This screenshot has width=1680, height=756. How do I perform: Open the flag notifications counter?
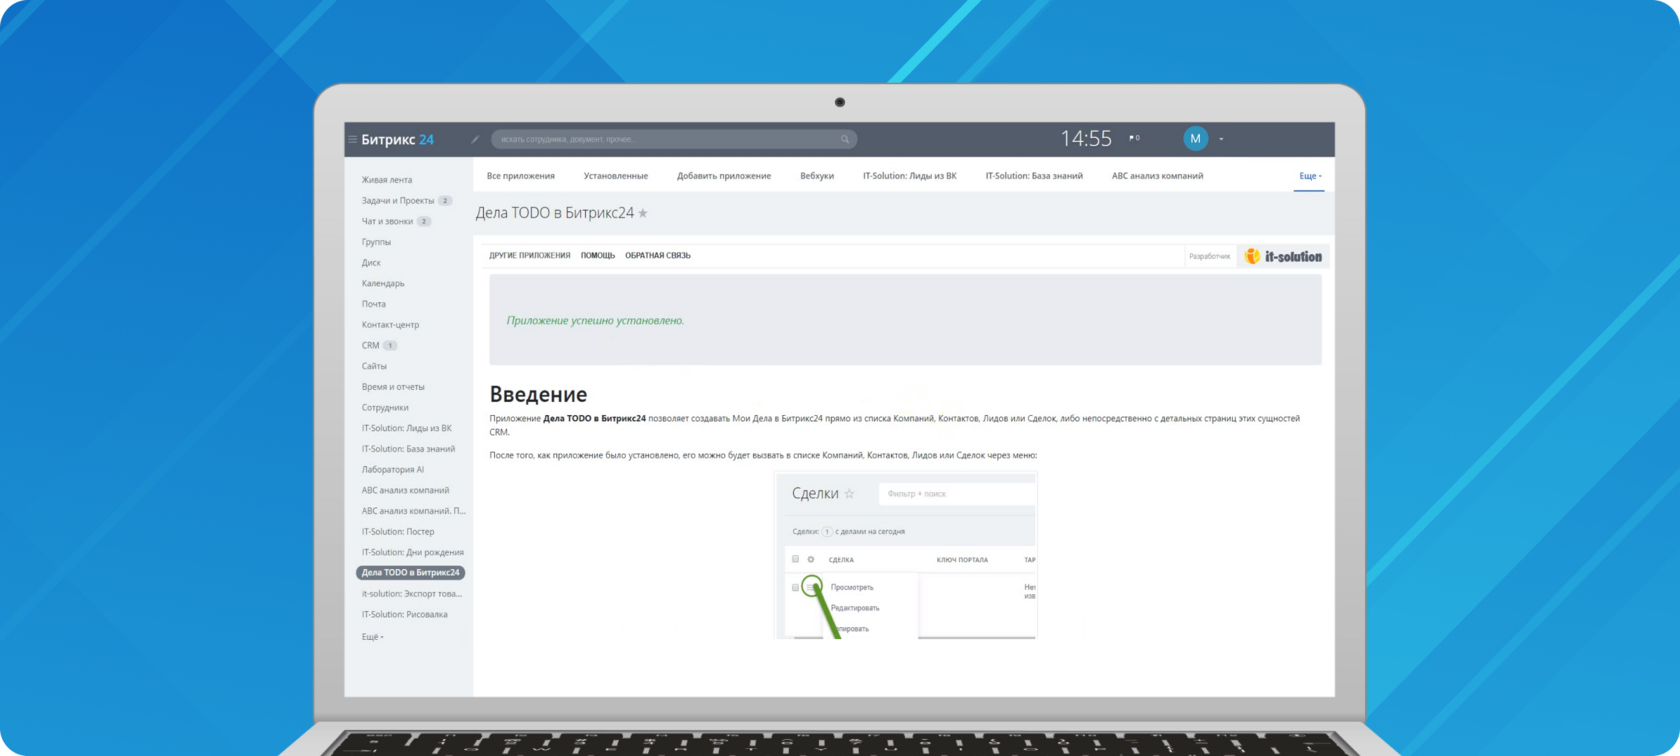point(1134,138)
